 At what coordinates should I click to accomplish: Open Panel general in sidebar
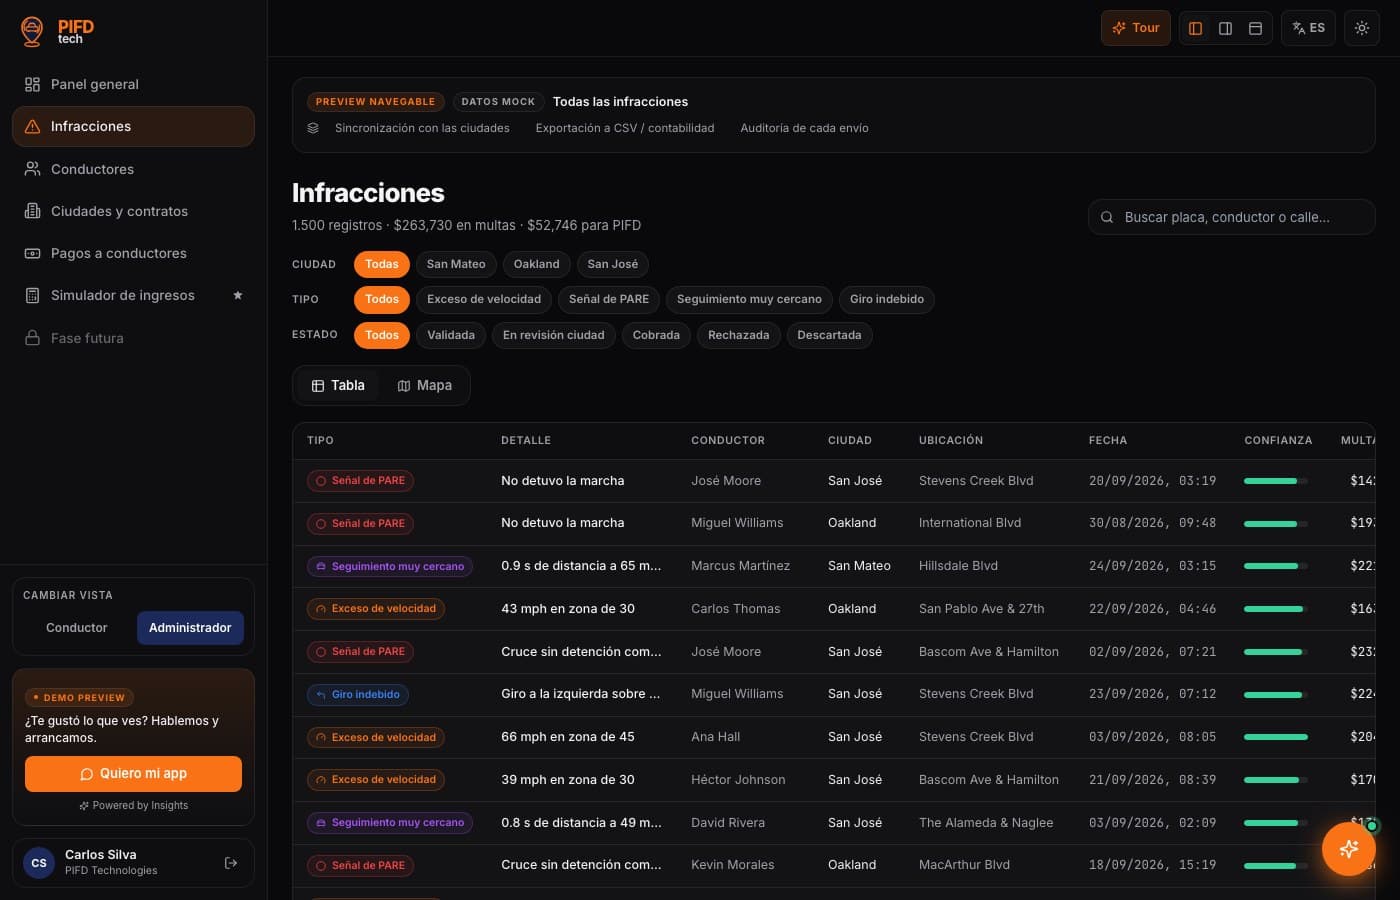point(133,84)
